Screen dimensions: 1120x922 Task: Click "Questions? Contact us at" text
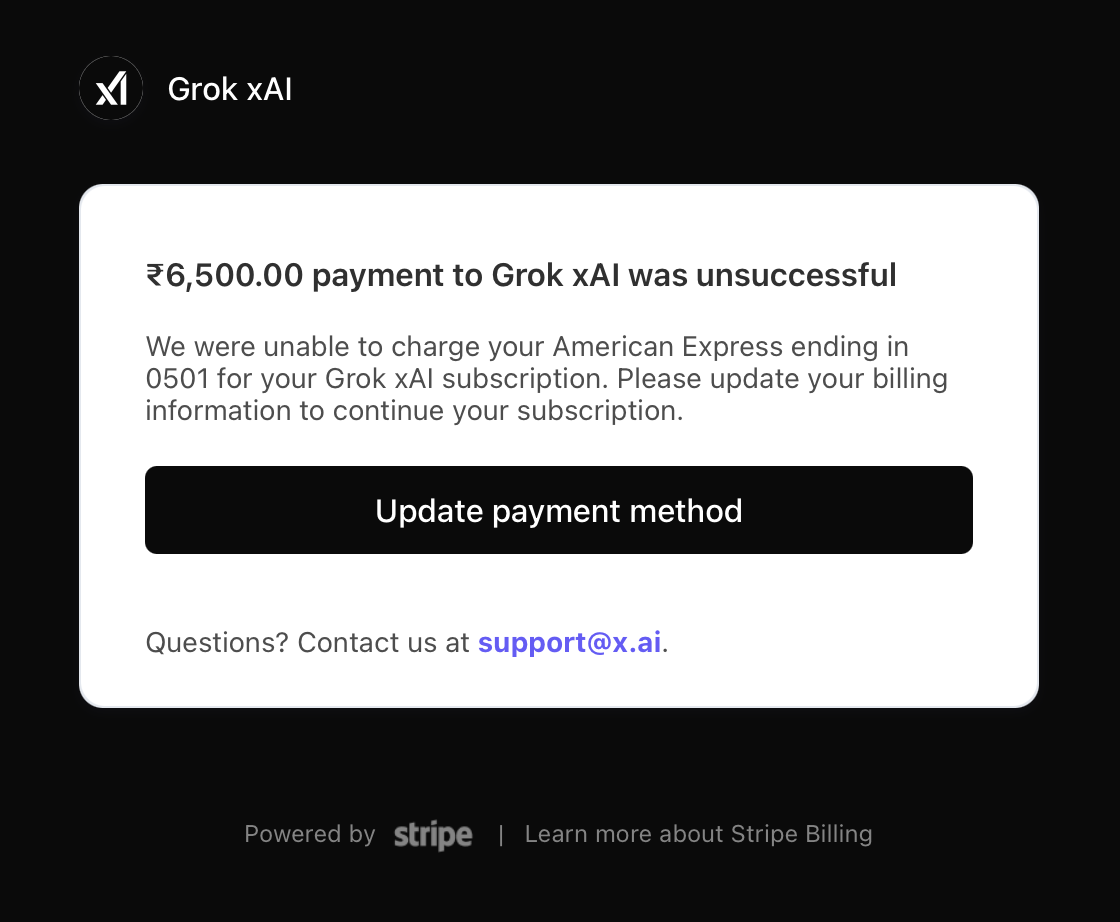pyautogui.click(x=307, y=643)
